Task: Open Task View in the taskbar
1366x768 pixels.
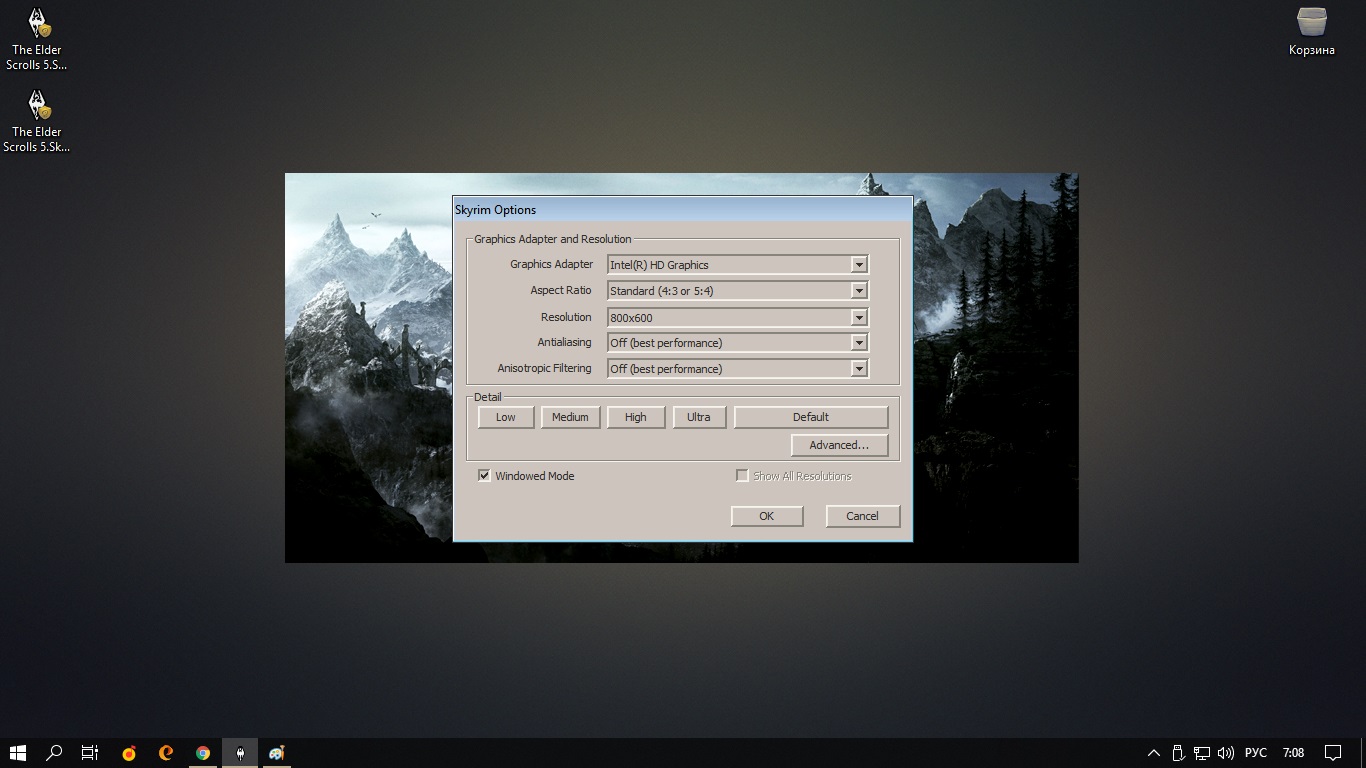Action: (x=90, y=753)
